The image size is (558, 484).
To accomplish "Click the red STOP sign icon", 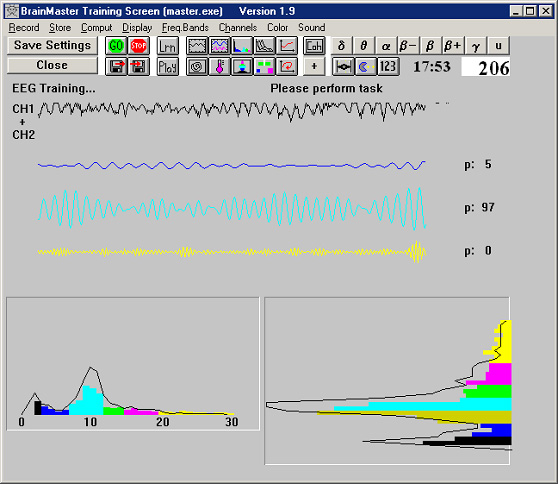I will (x=138, y=46).
